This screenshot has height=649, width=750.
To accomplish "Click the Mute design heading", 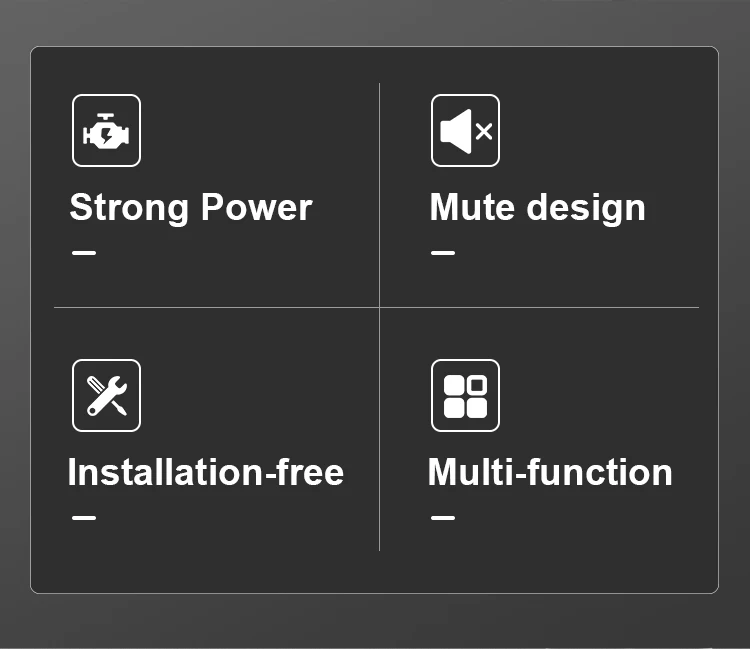I will pyautogui.click(x=537, y=208).
